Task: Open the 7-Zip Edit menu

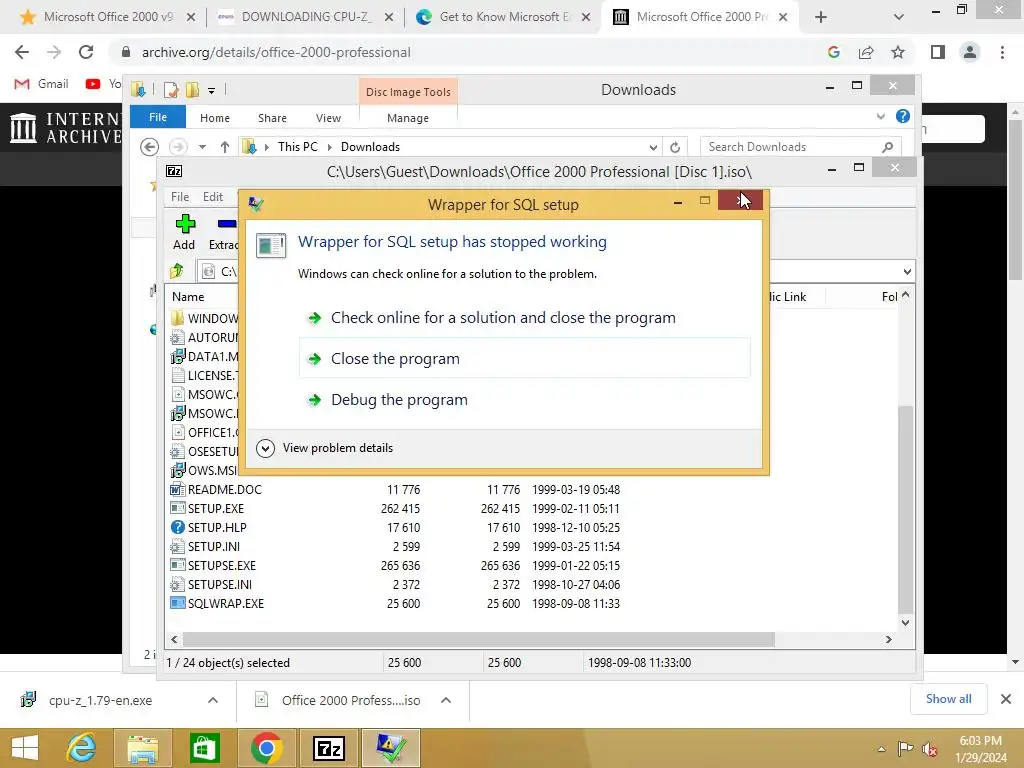Action: [x=212, y=197]
